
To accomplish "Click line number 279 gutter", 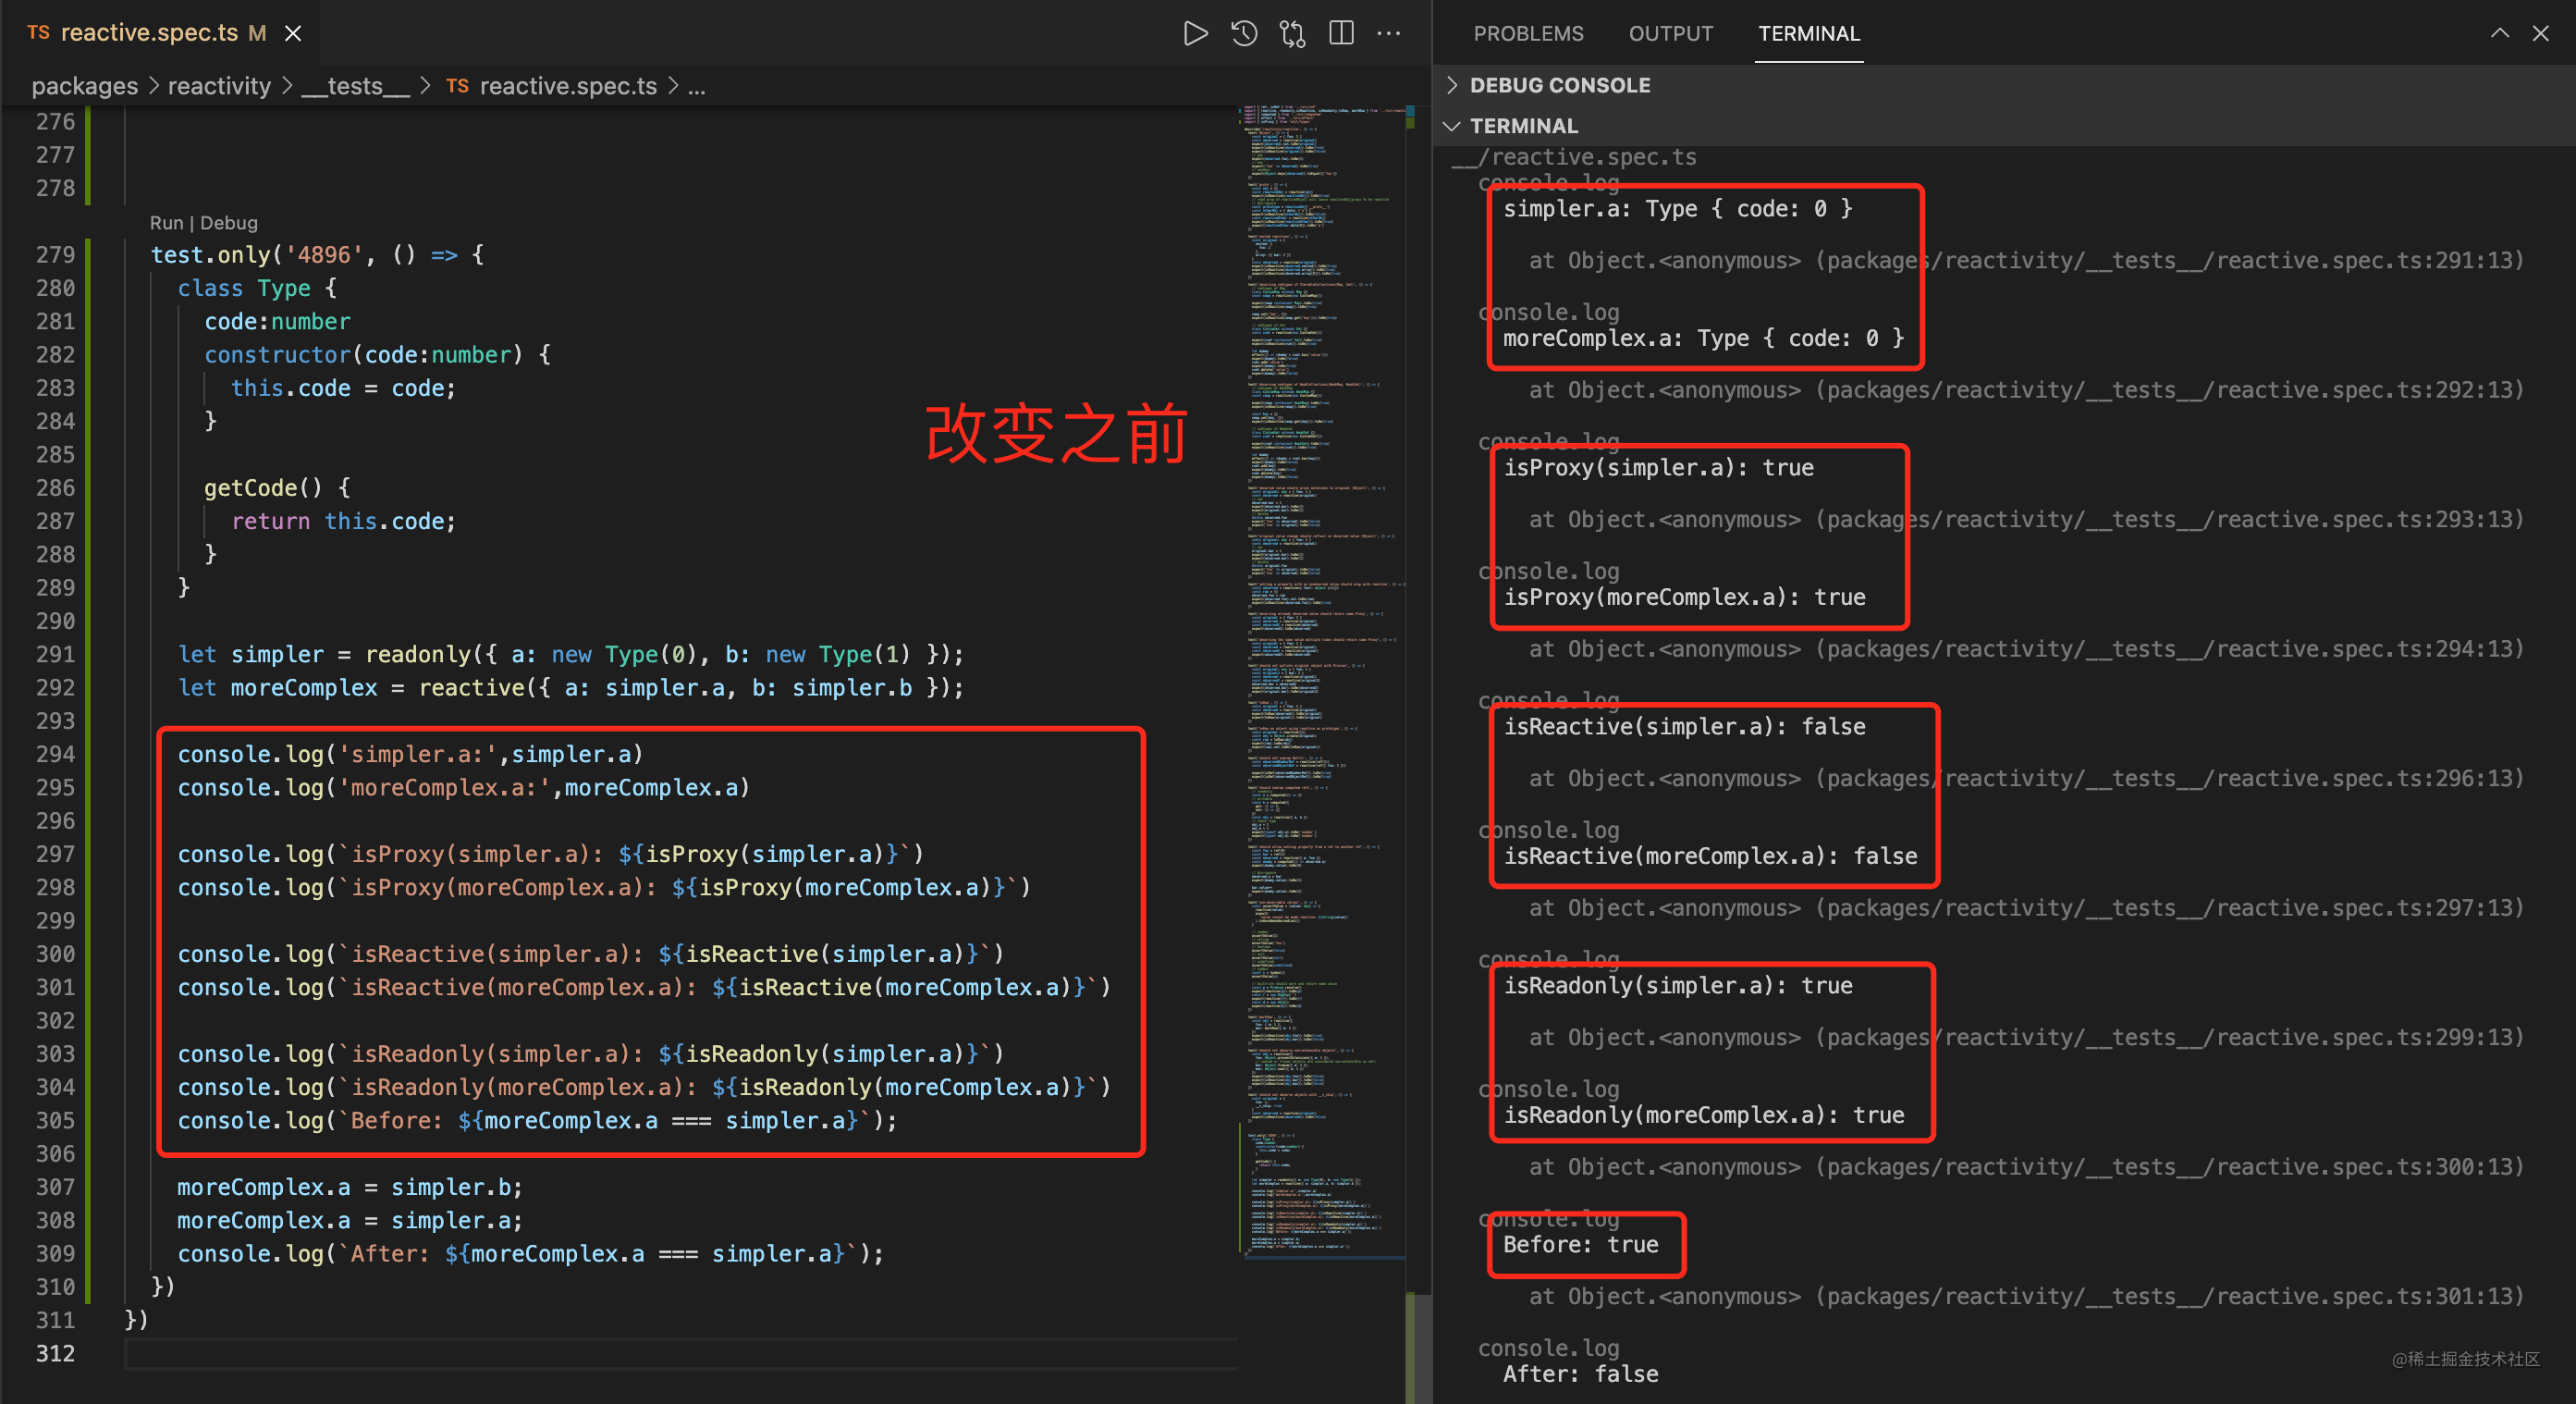I will click(56, 254).
